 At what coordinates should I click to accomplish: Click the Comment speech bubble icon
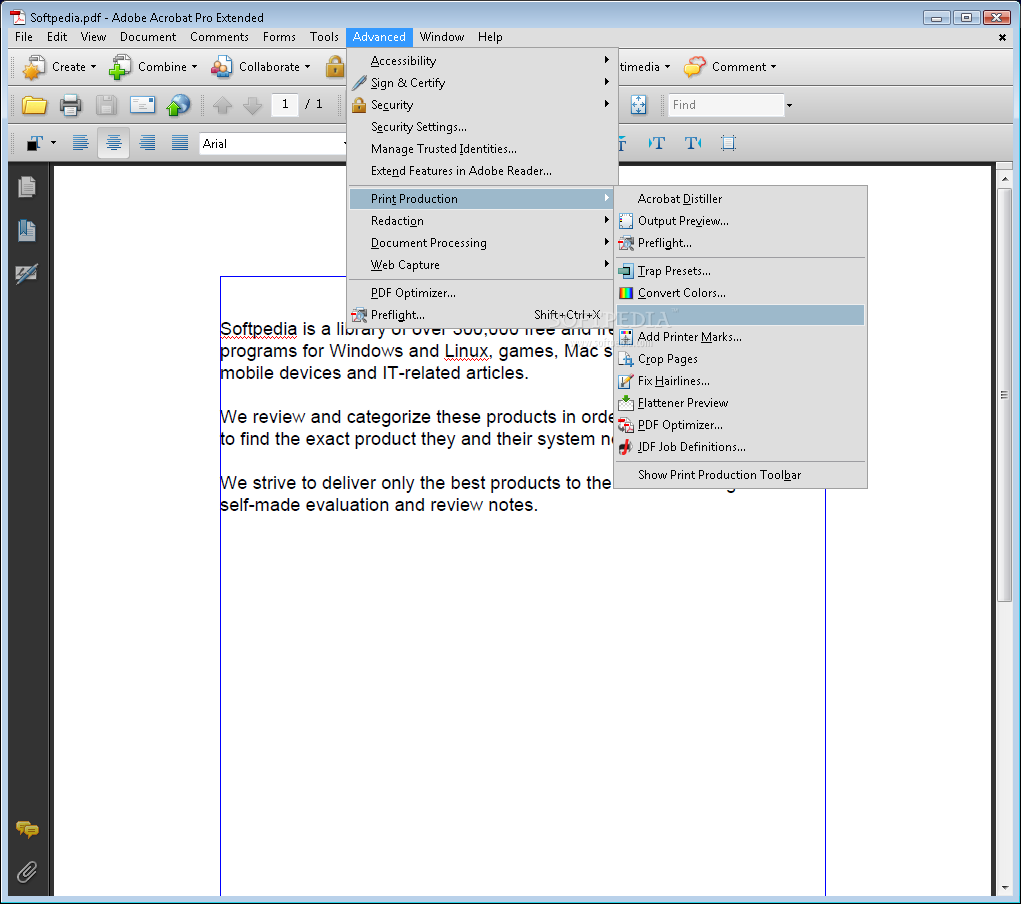pyautogui.click(x=695, y=66)
